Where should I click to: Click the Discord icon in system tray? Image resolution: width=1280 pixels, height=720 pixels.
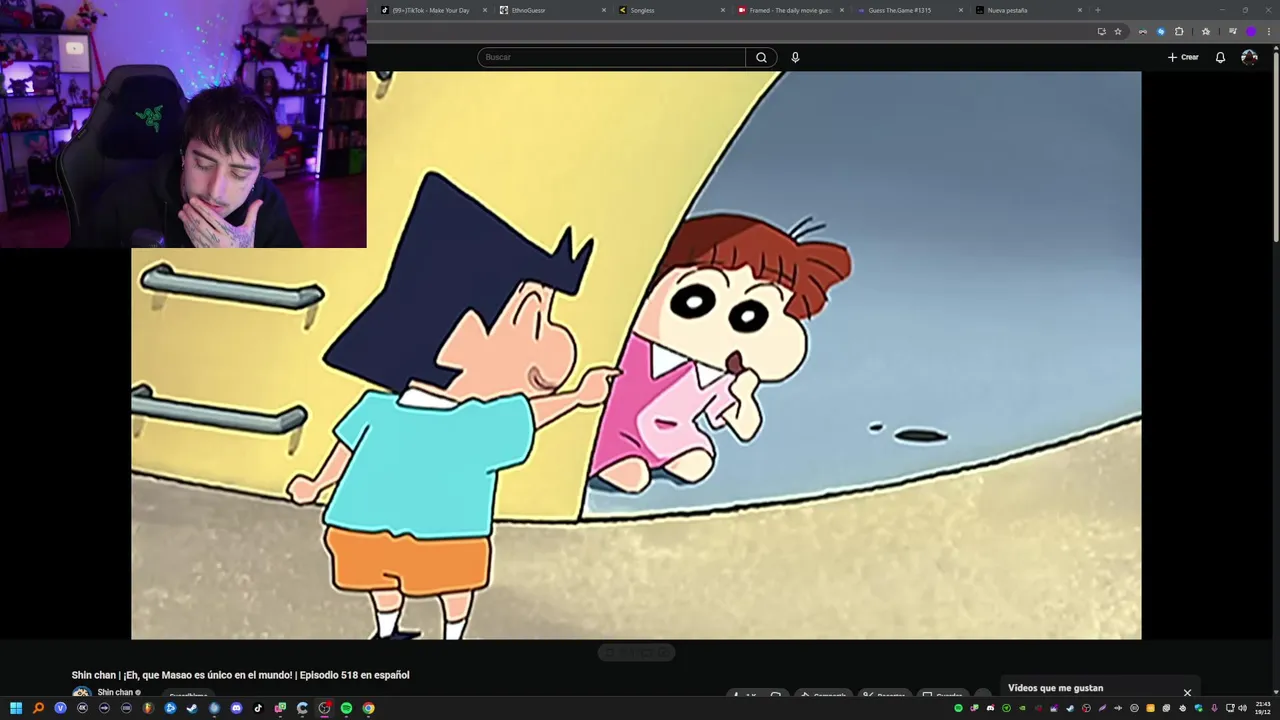(x=990, y=708)
